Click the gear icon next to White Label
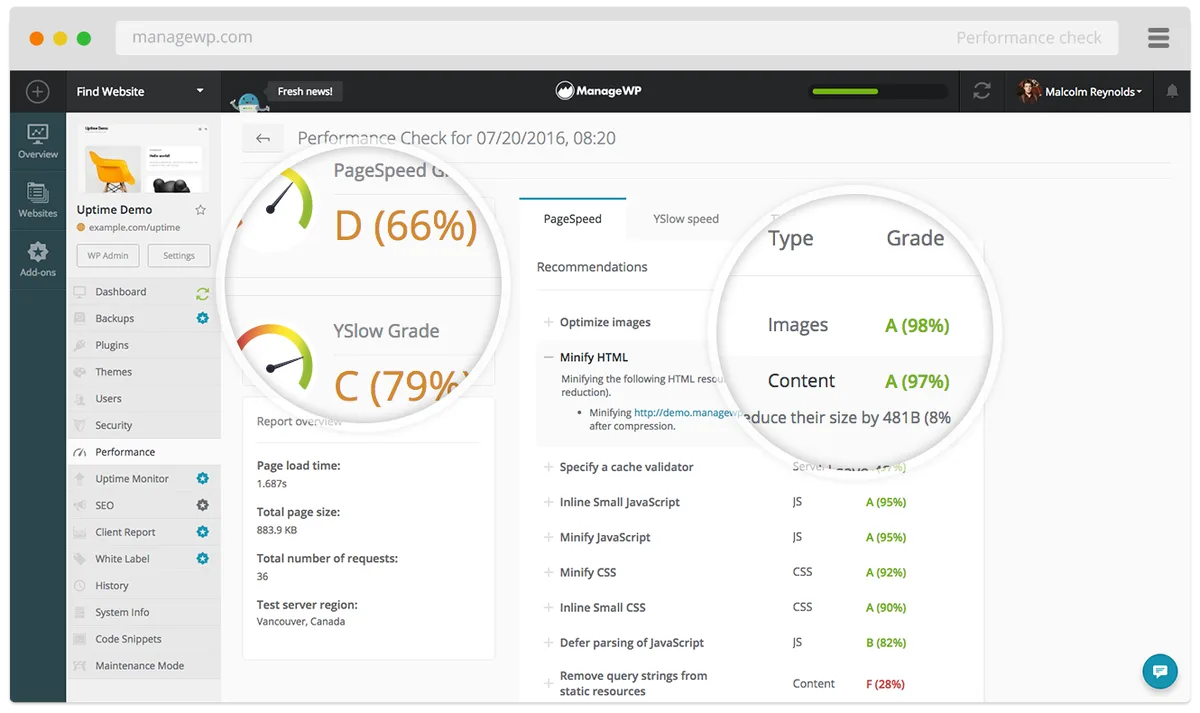The image size is (1200, 713). [202, 558]
